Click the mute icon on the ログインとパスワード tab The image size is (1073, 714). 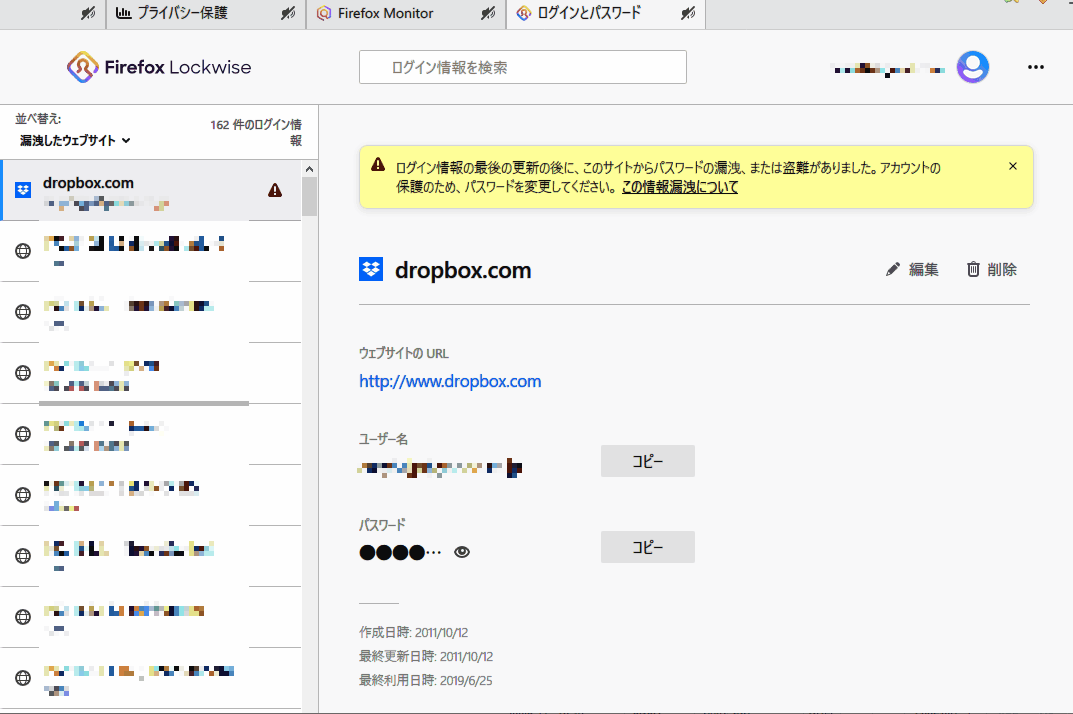click(688, 13)
